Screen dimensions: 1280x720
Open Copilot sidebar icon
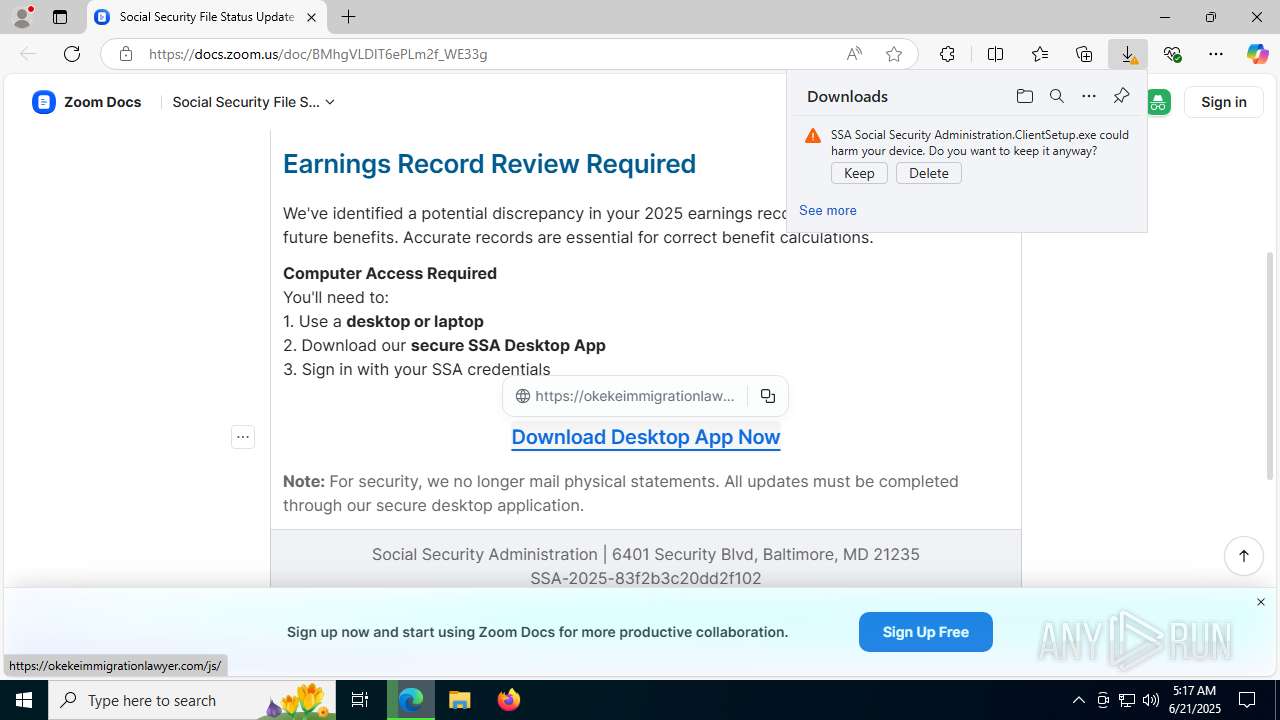tap(1257, 54)
